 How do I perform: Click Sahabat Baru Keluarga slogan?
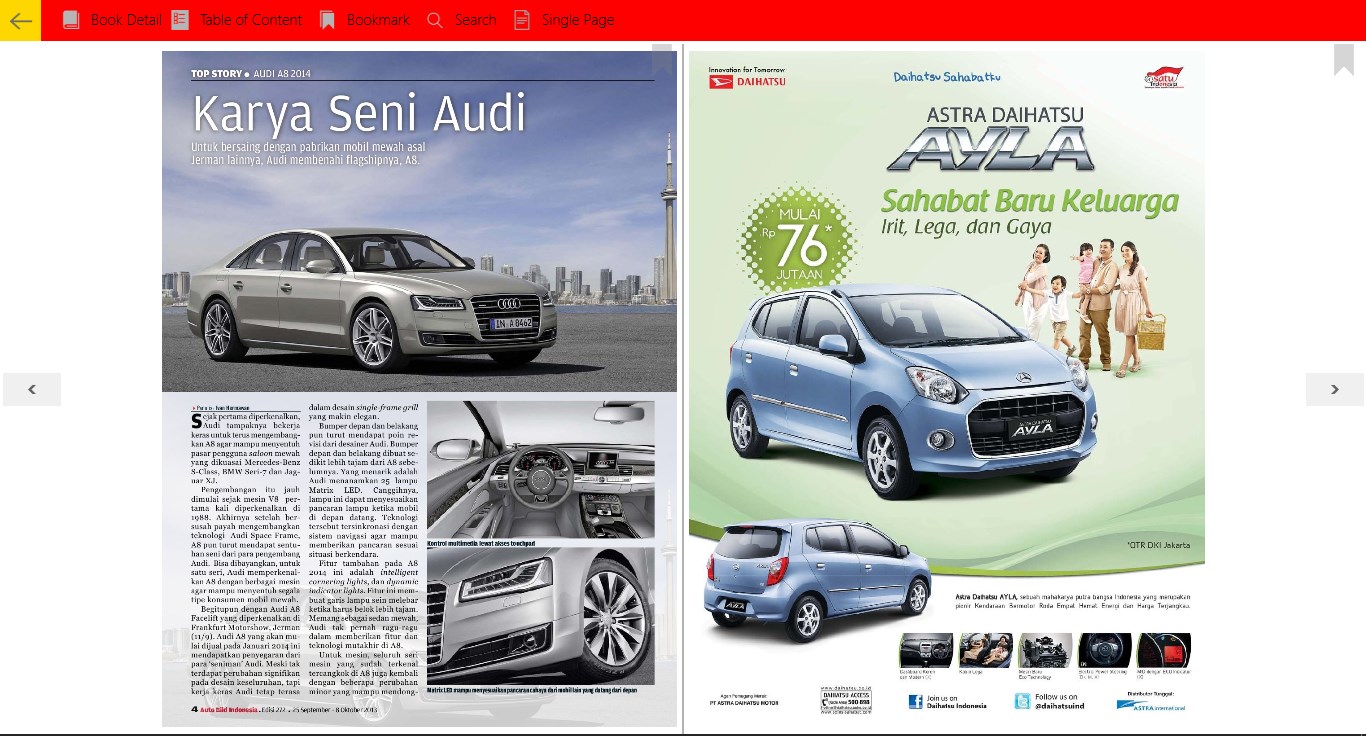(x=1030, y=201)
